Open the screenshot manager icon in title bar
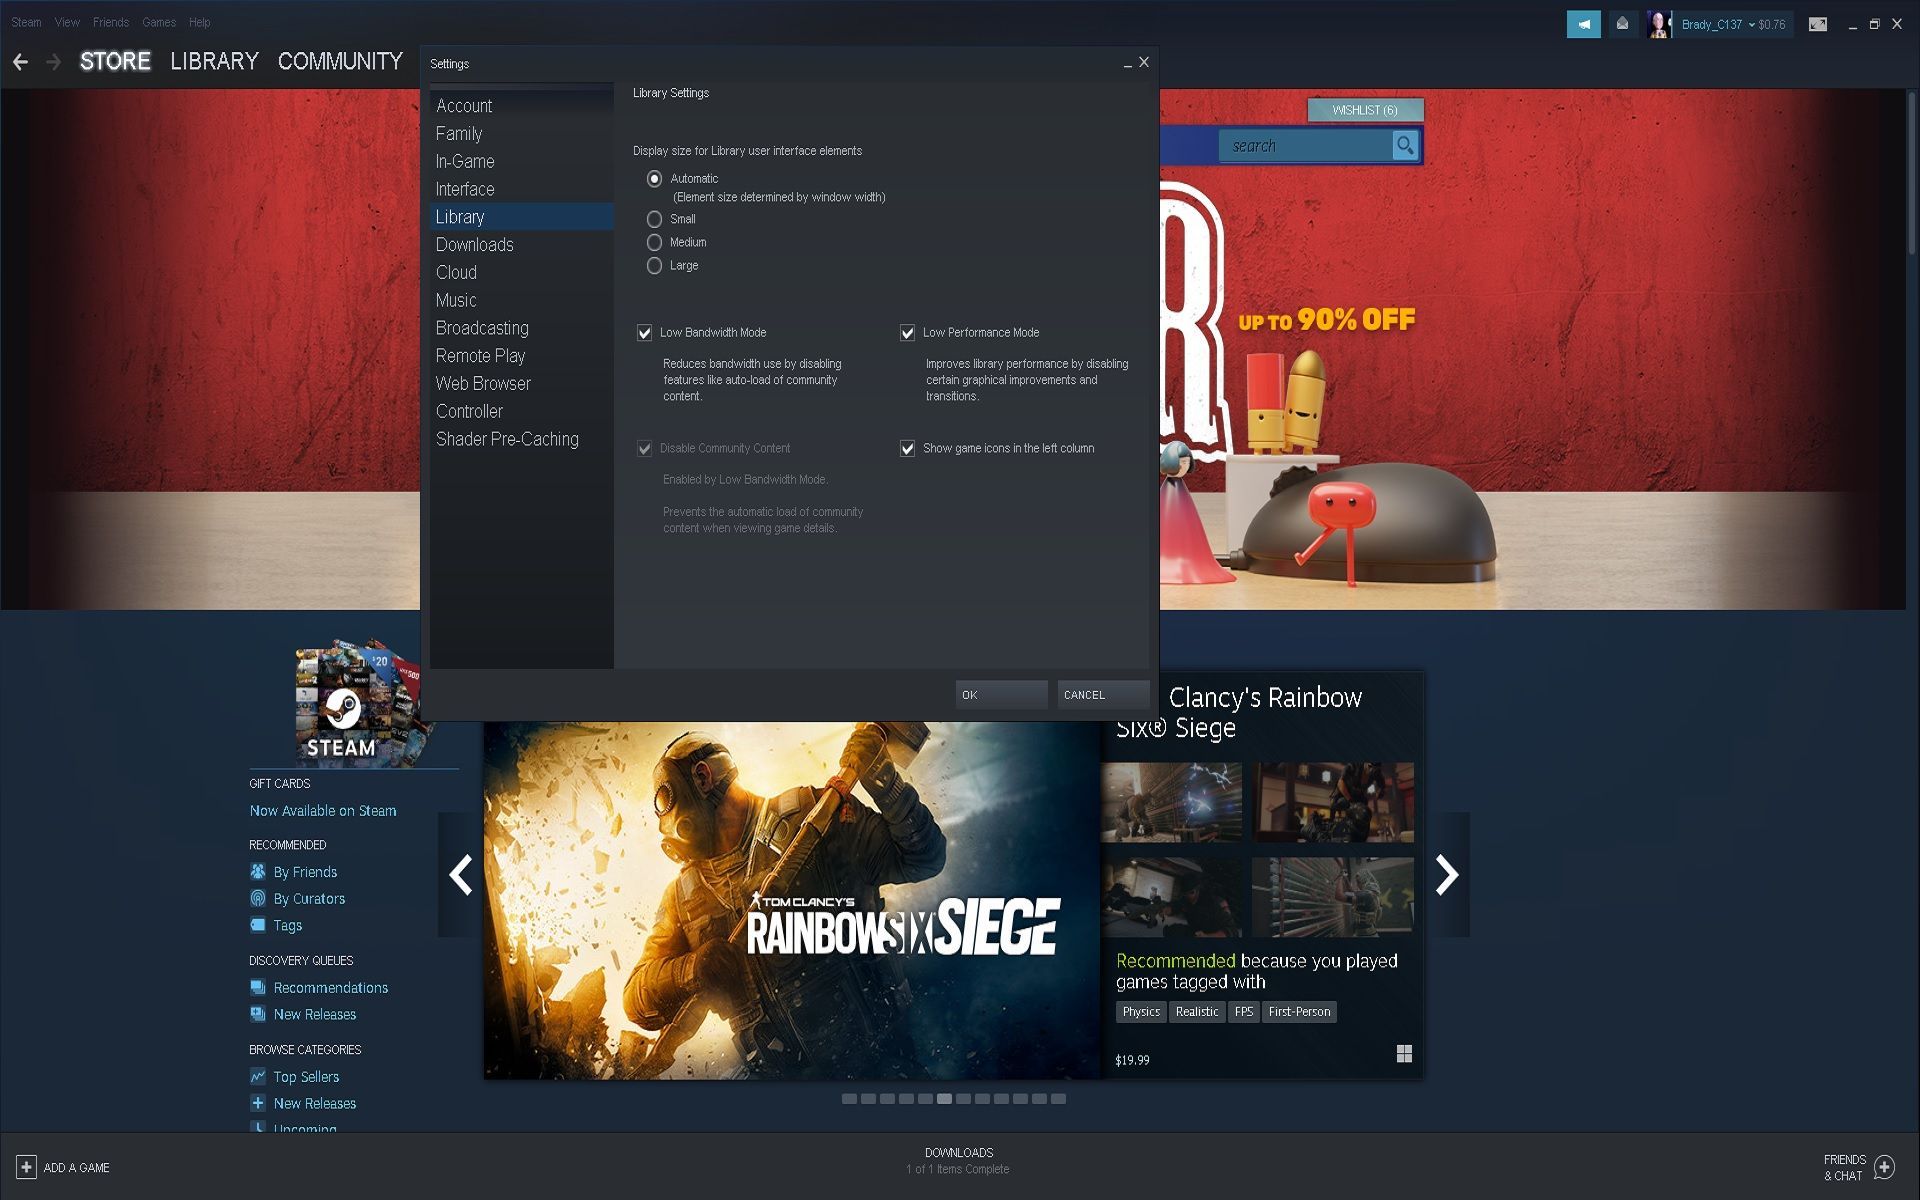The width and height of the screenshot is (1920, 1200). tap(1818, 24)
